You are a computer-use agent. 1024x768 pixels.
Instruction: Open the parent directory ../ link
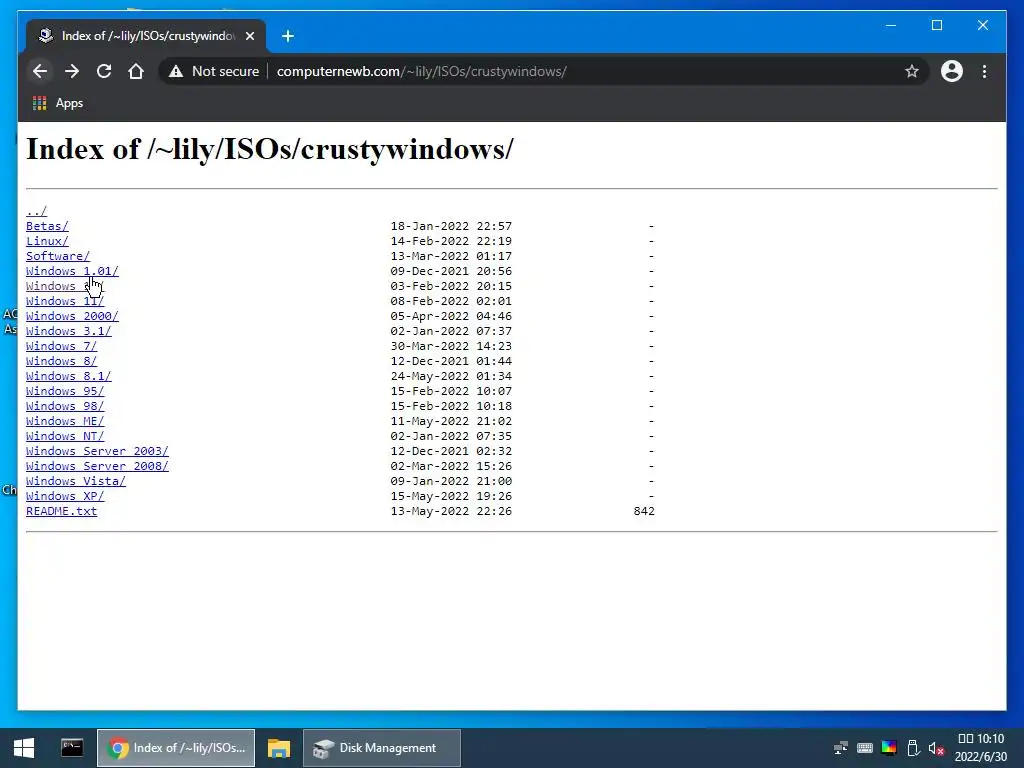click(37, 211)
